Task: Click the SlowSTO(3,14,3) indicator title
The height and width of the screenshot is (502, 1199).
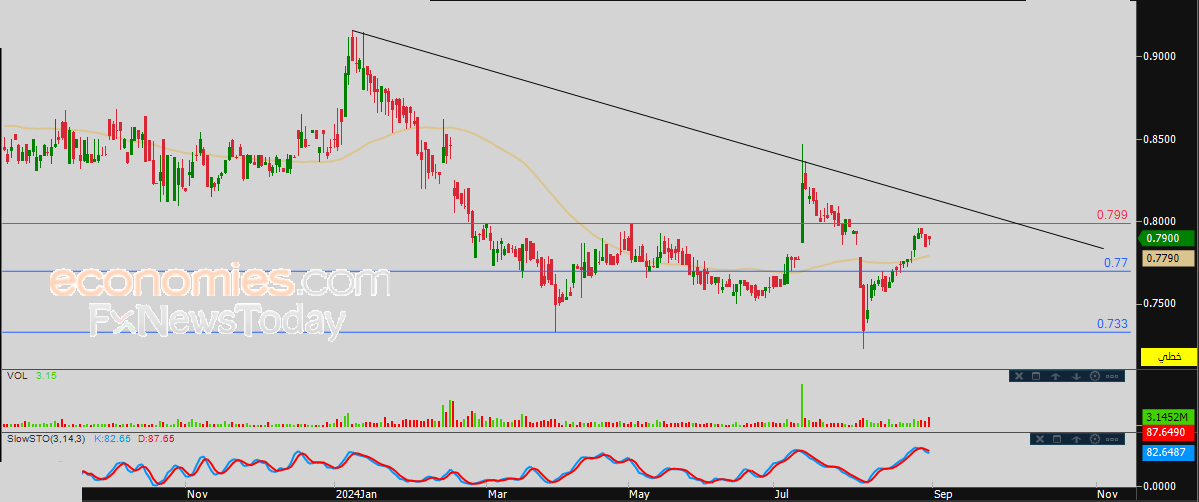Action: click(x=46, y=438)
